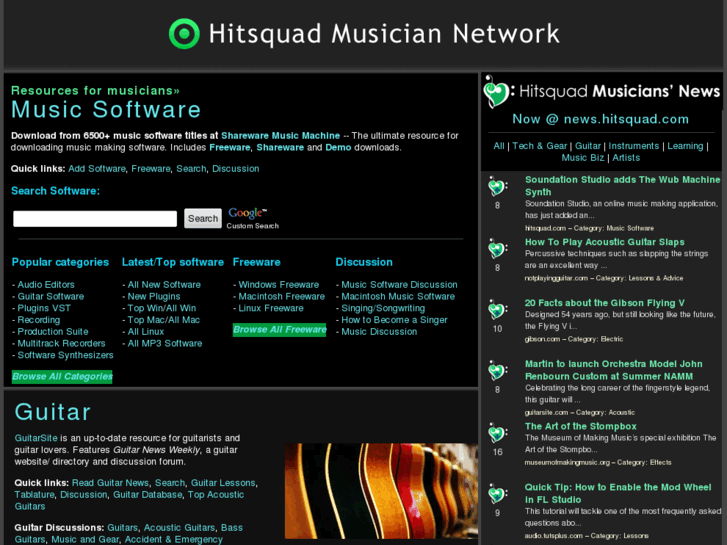Open Soundation Studio Wub Machine headline

point(622,186)
